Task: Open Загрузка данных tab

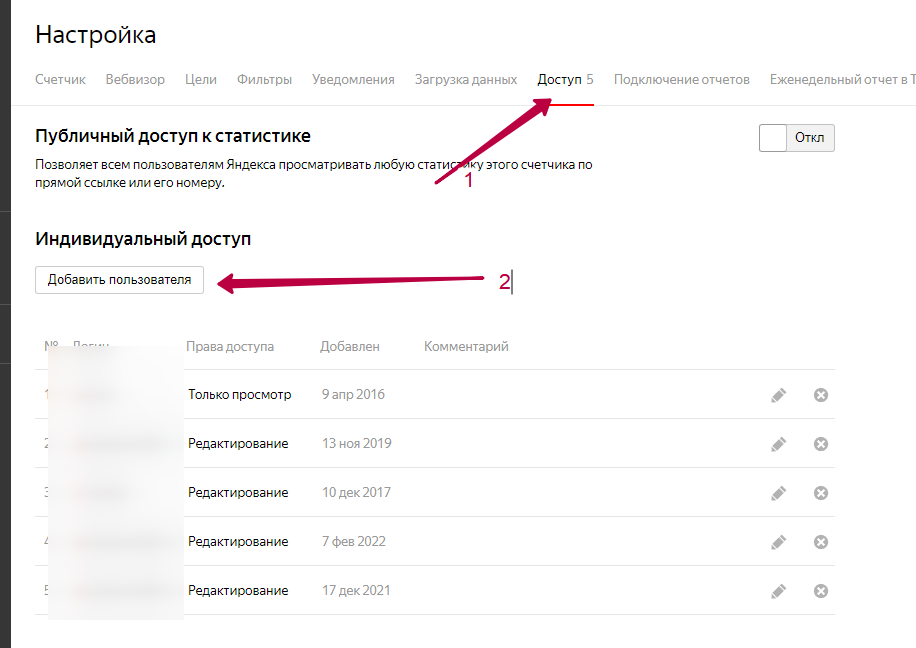Action: pyautogui.click(x=466, y=79)
